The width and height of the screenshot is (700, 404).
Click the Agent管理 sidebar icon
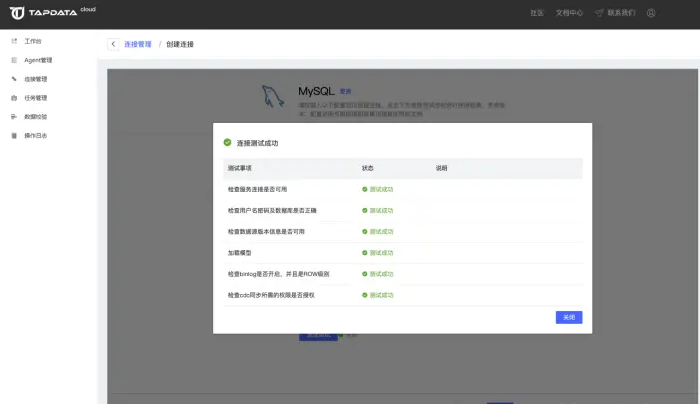pos(13,60)
